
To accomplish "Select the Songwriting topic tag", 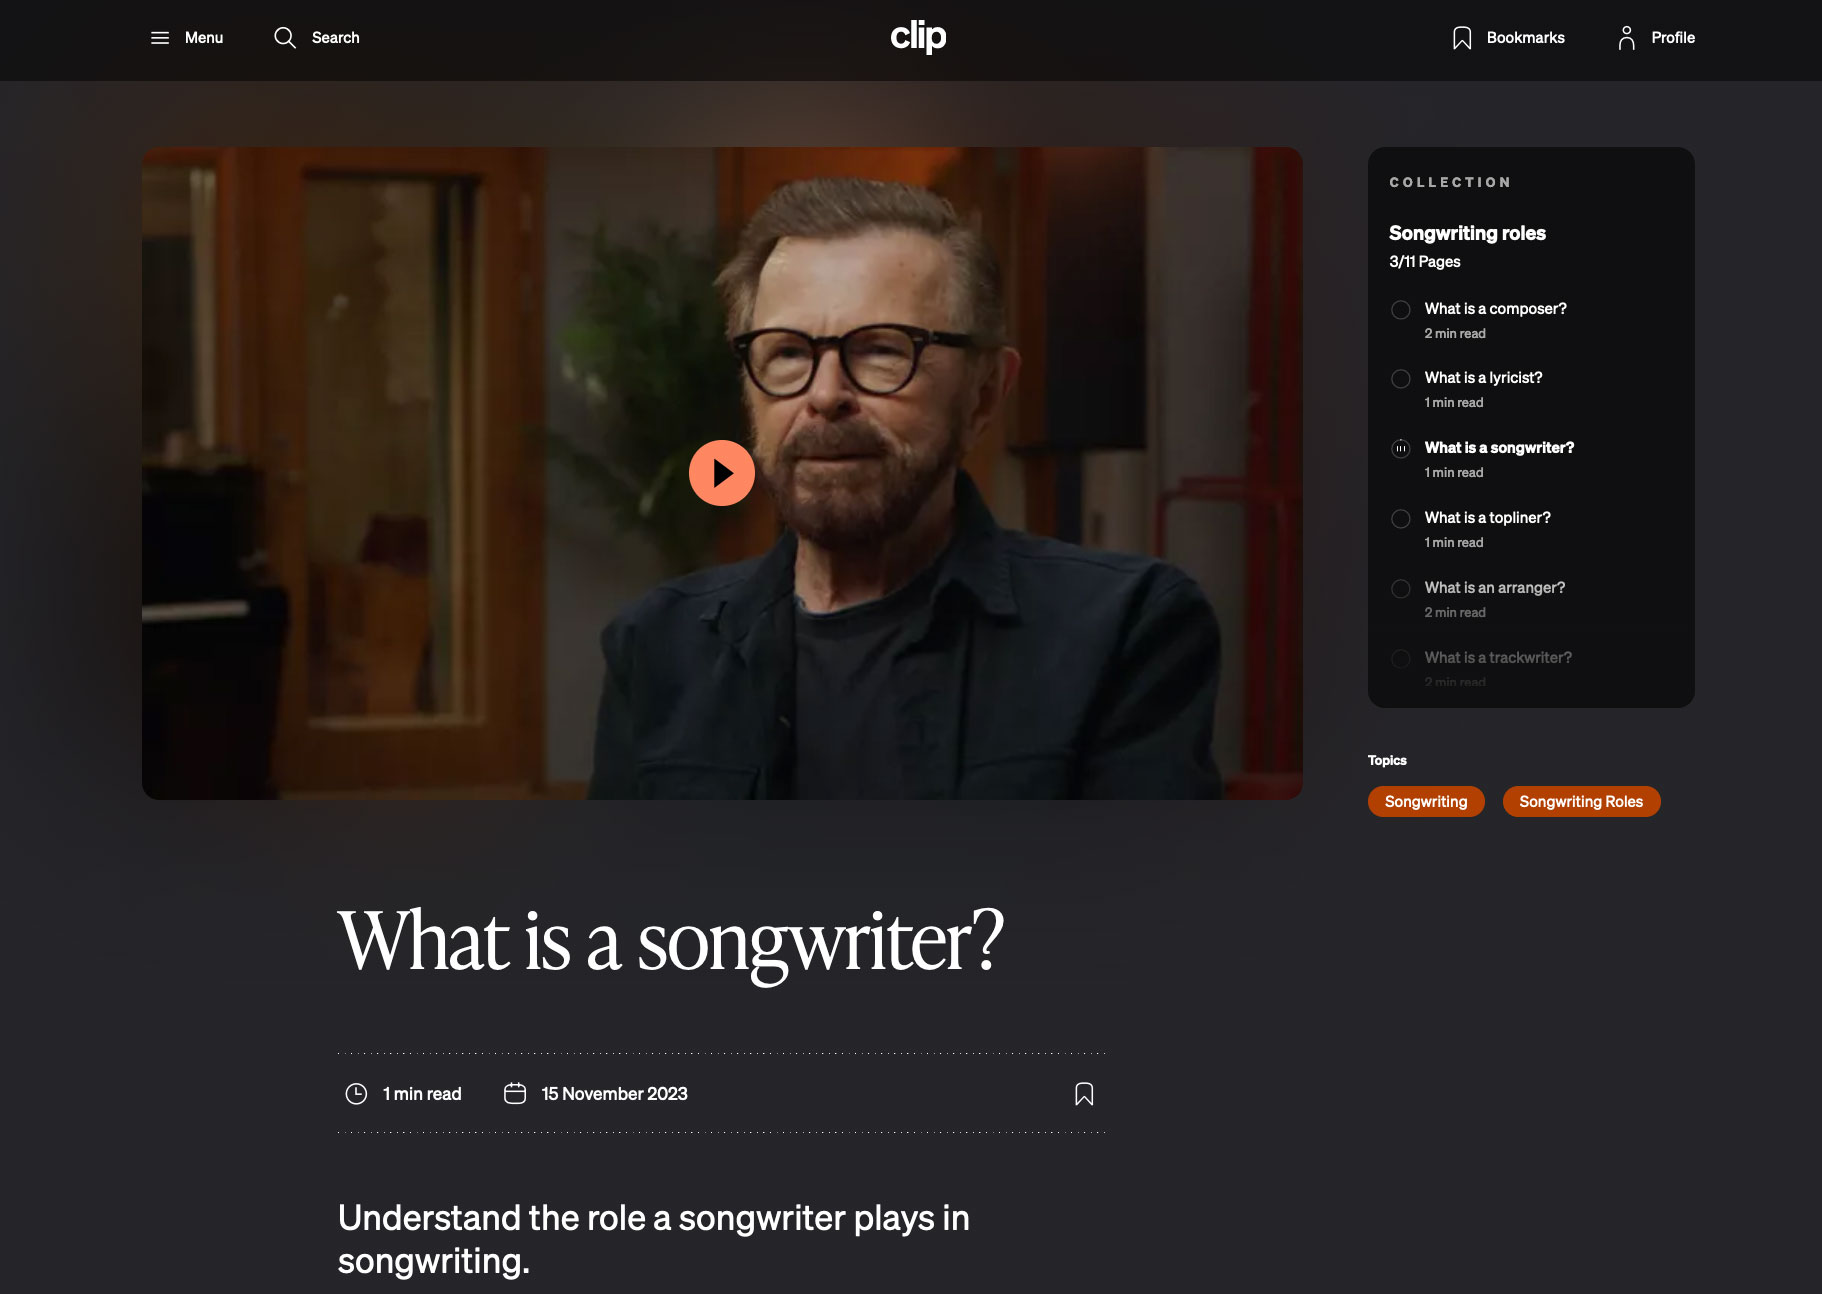I will pos(1426,802).
